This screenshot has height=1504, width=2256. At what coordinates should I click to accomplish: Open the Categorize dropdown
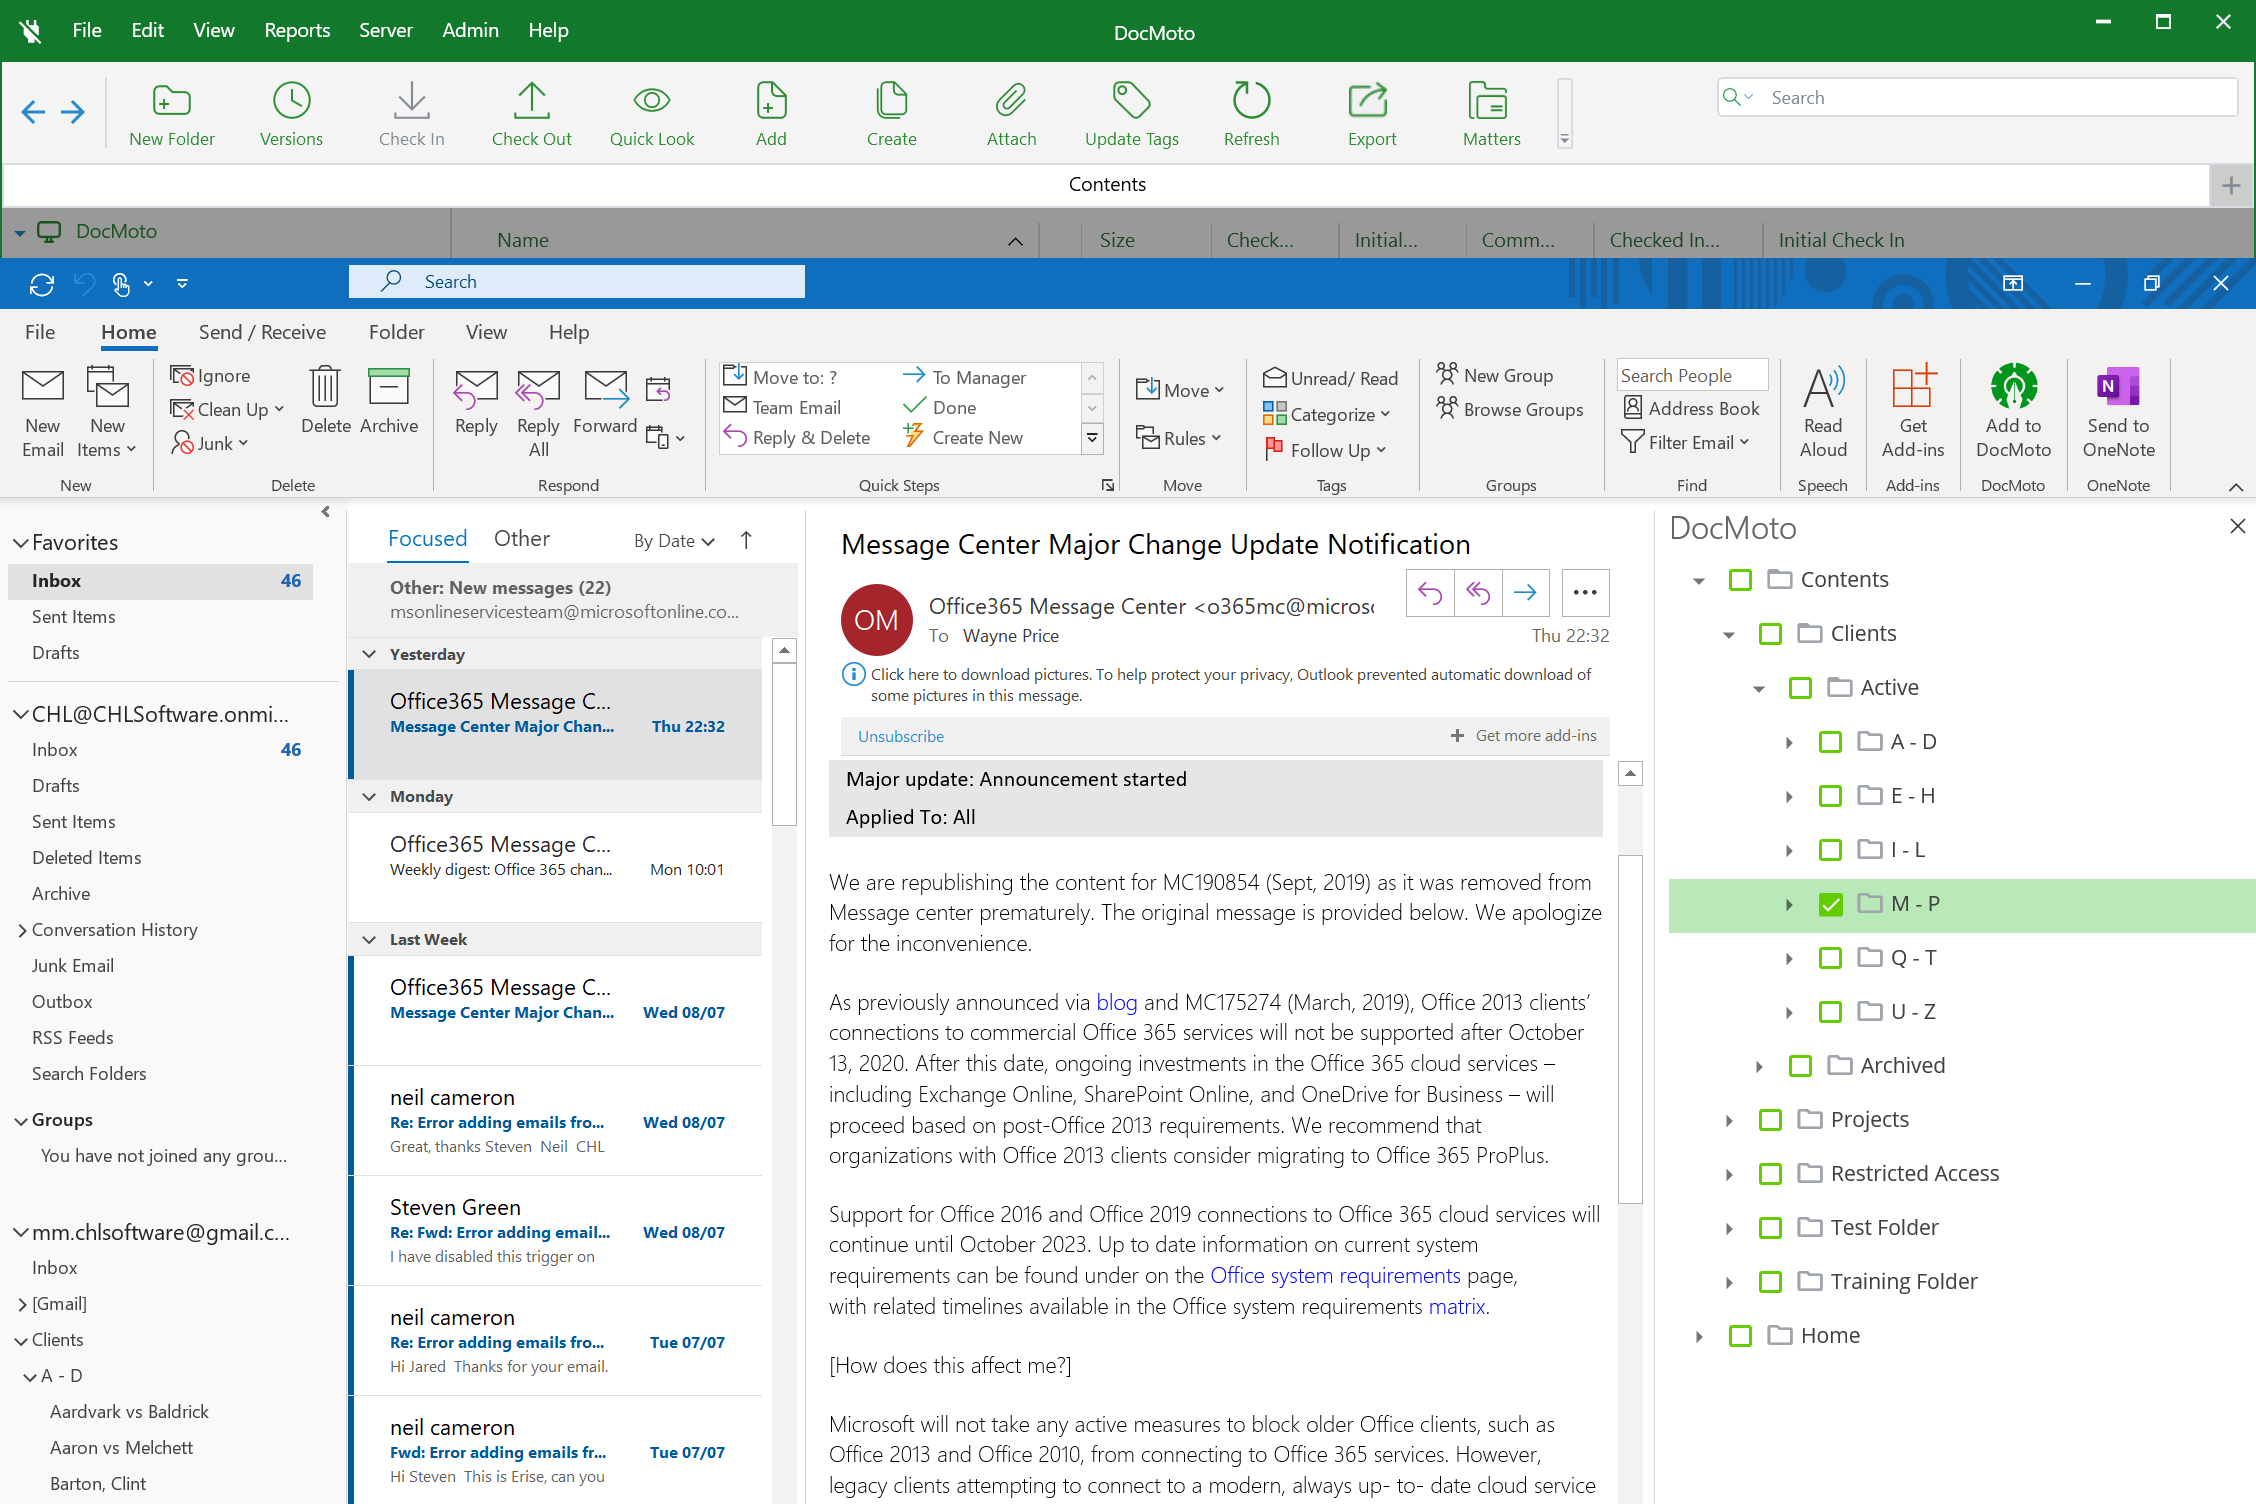[1327, 414]
